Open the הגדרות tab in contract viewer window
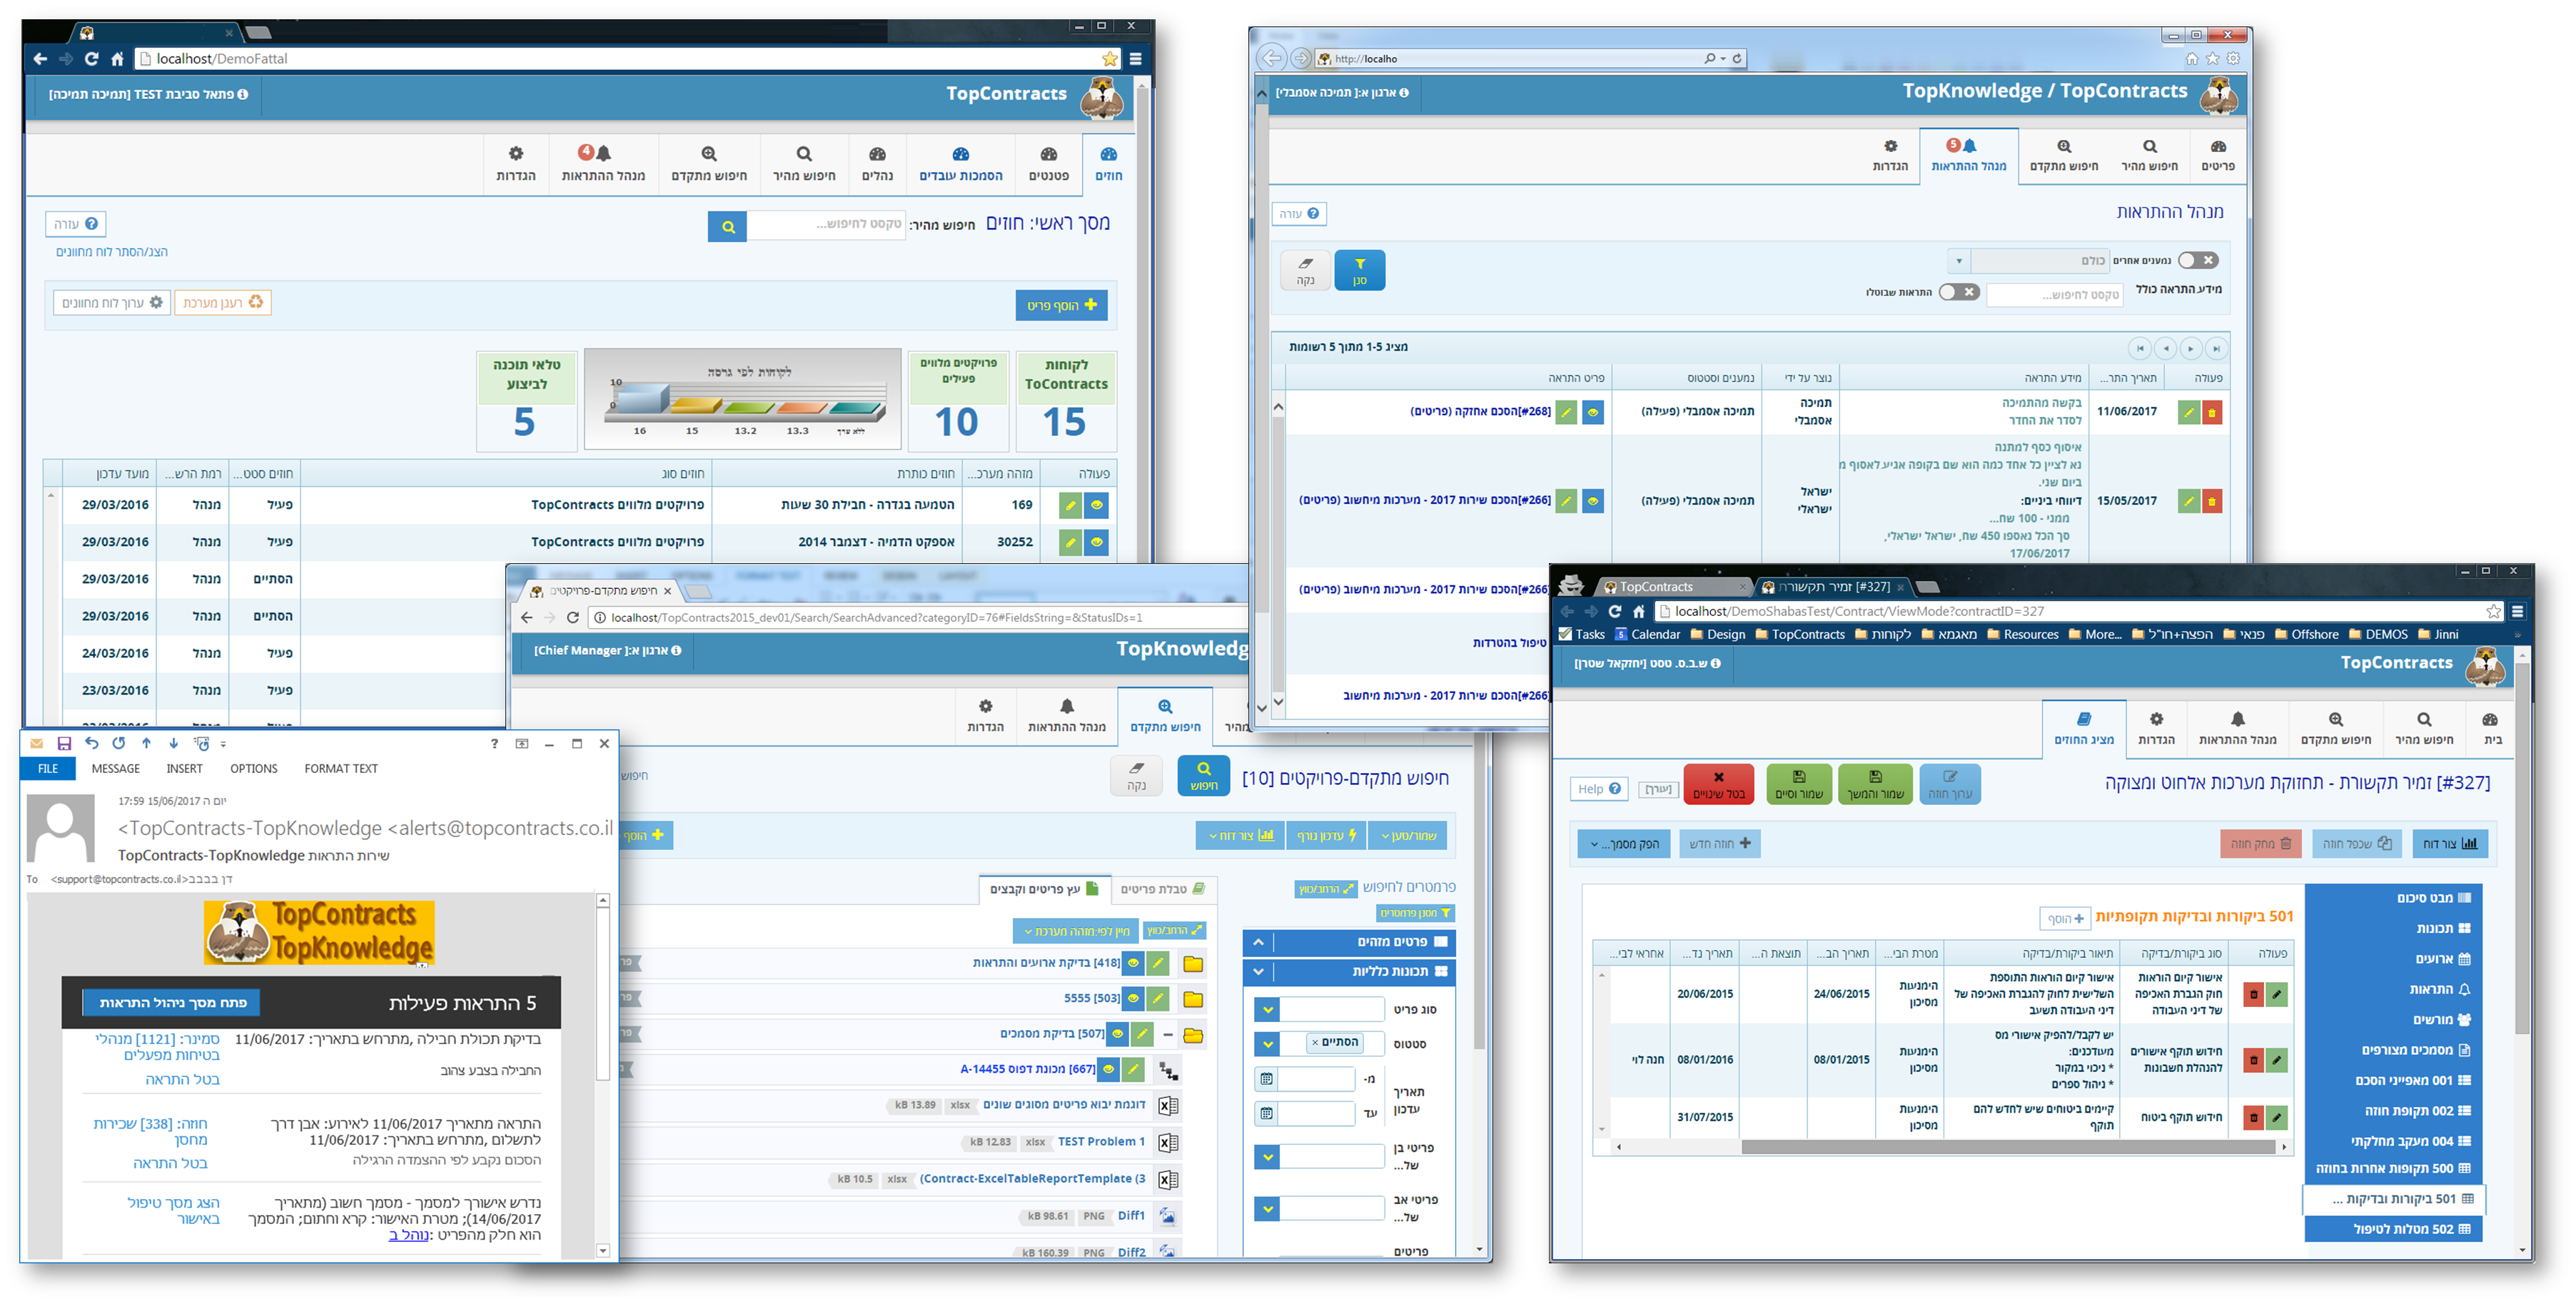 [2156, 729]
